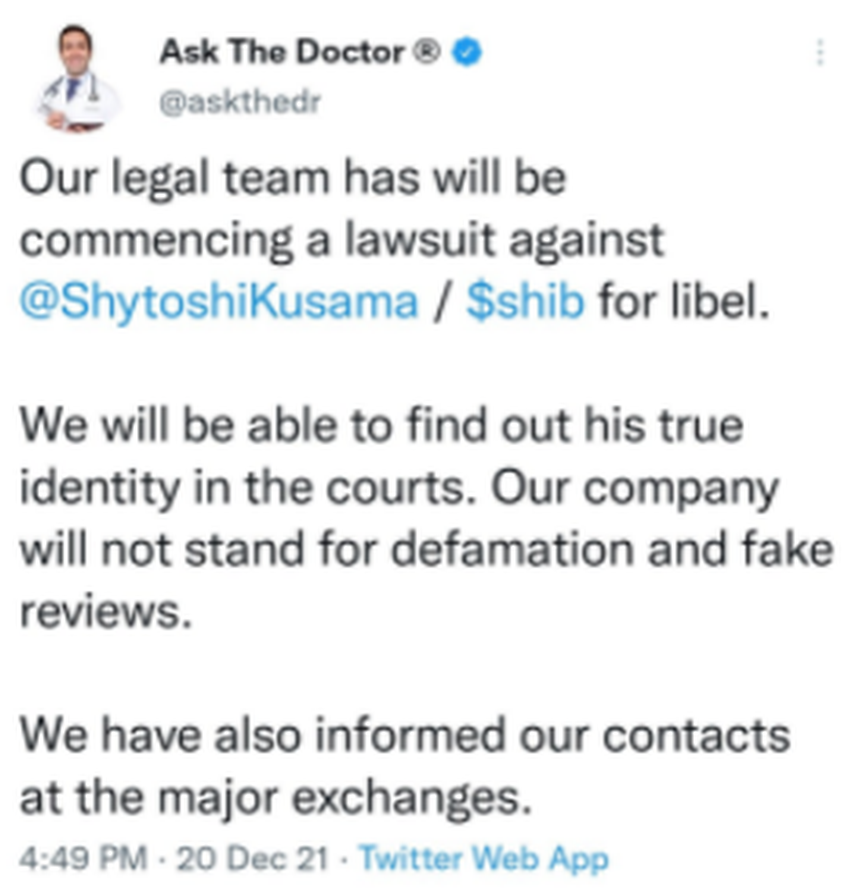This screenshot has width=850, height=894.
Task: Open the @ShytoshiKusama mention link
Action: click(219, 301)
